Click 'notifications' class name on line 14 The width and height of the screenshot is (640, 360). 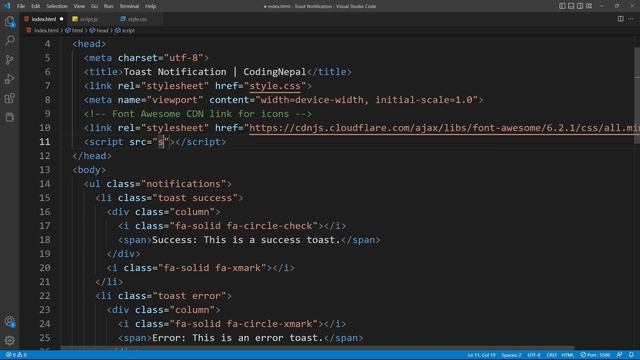(x=183, y=184)
